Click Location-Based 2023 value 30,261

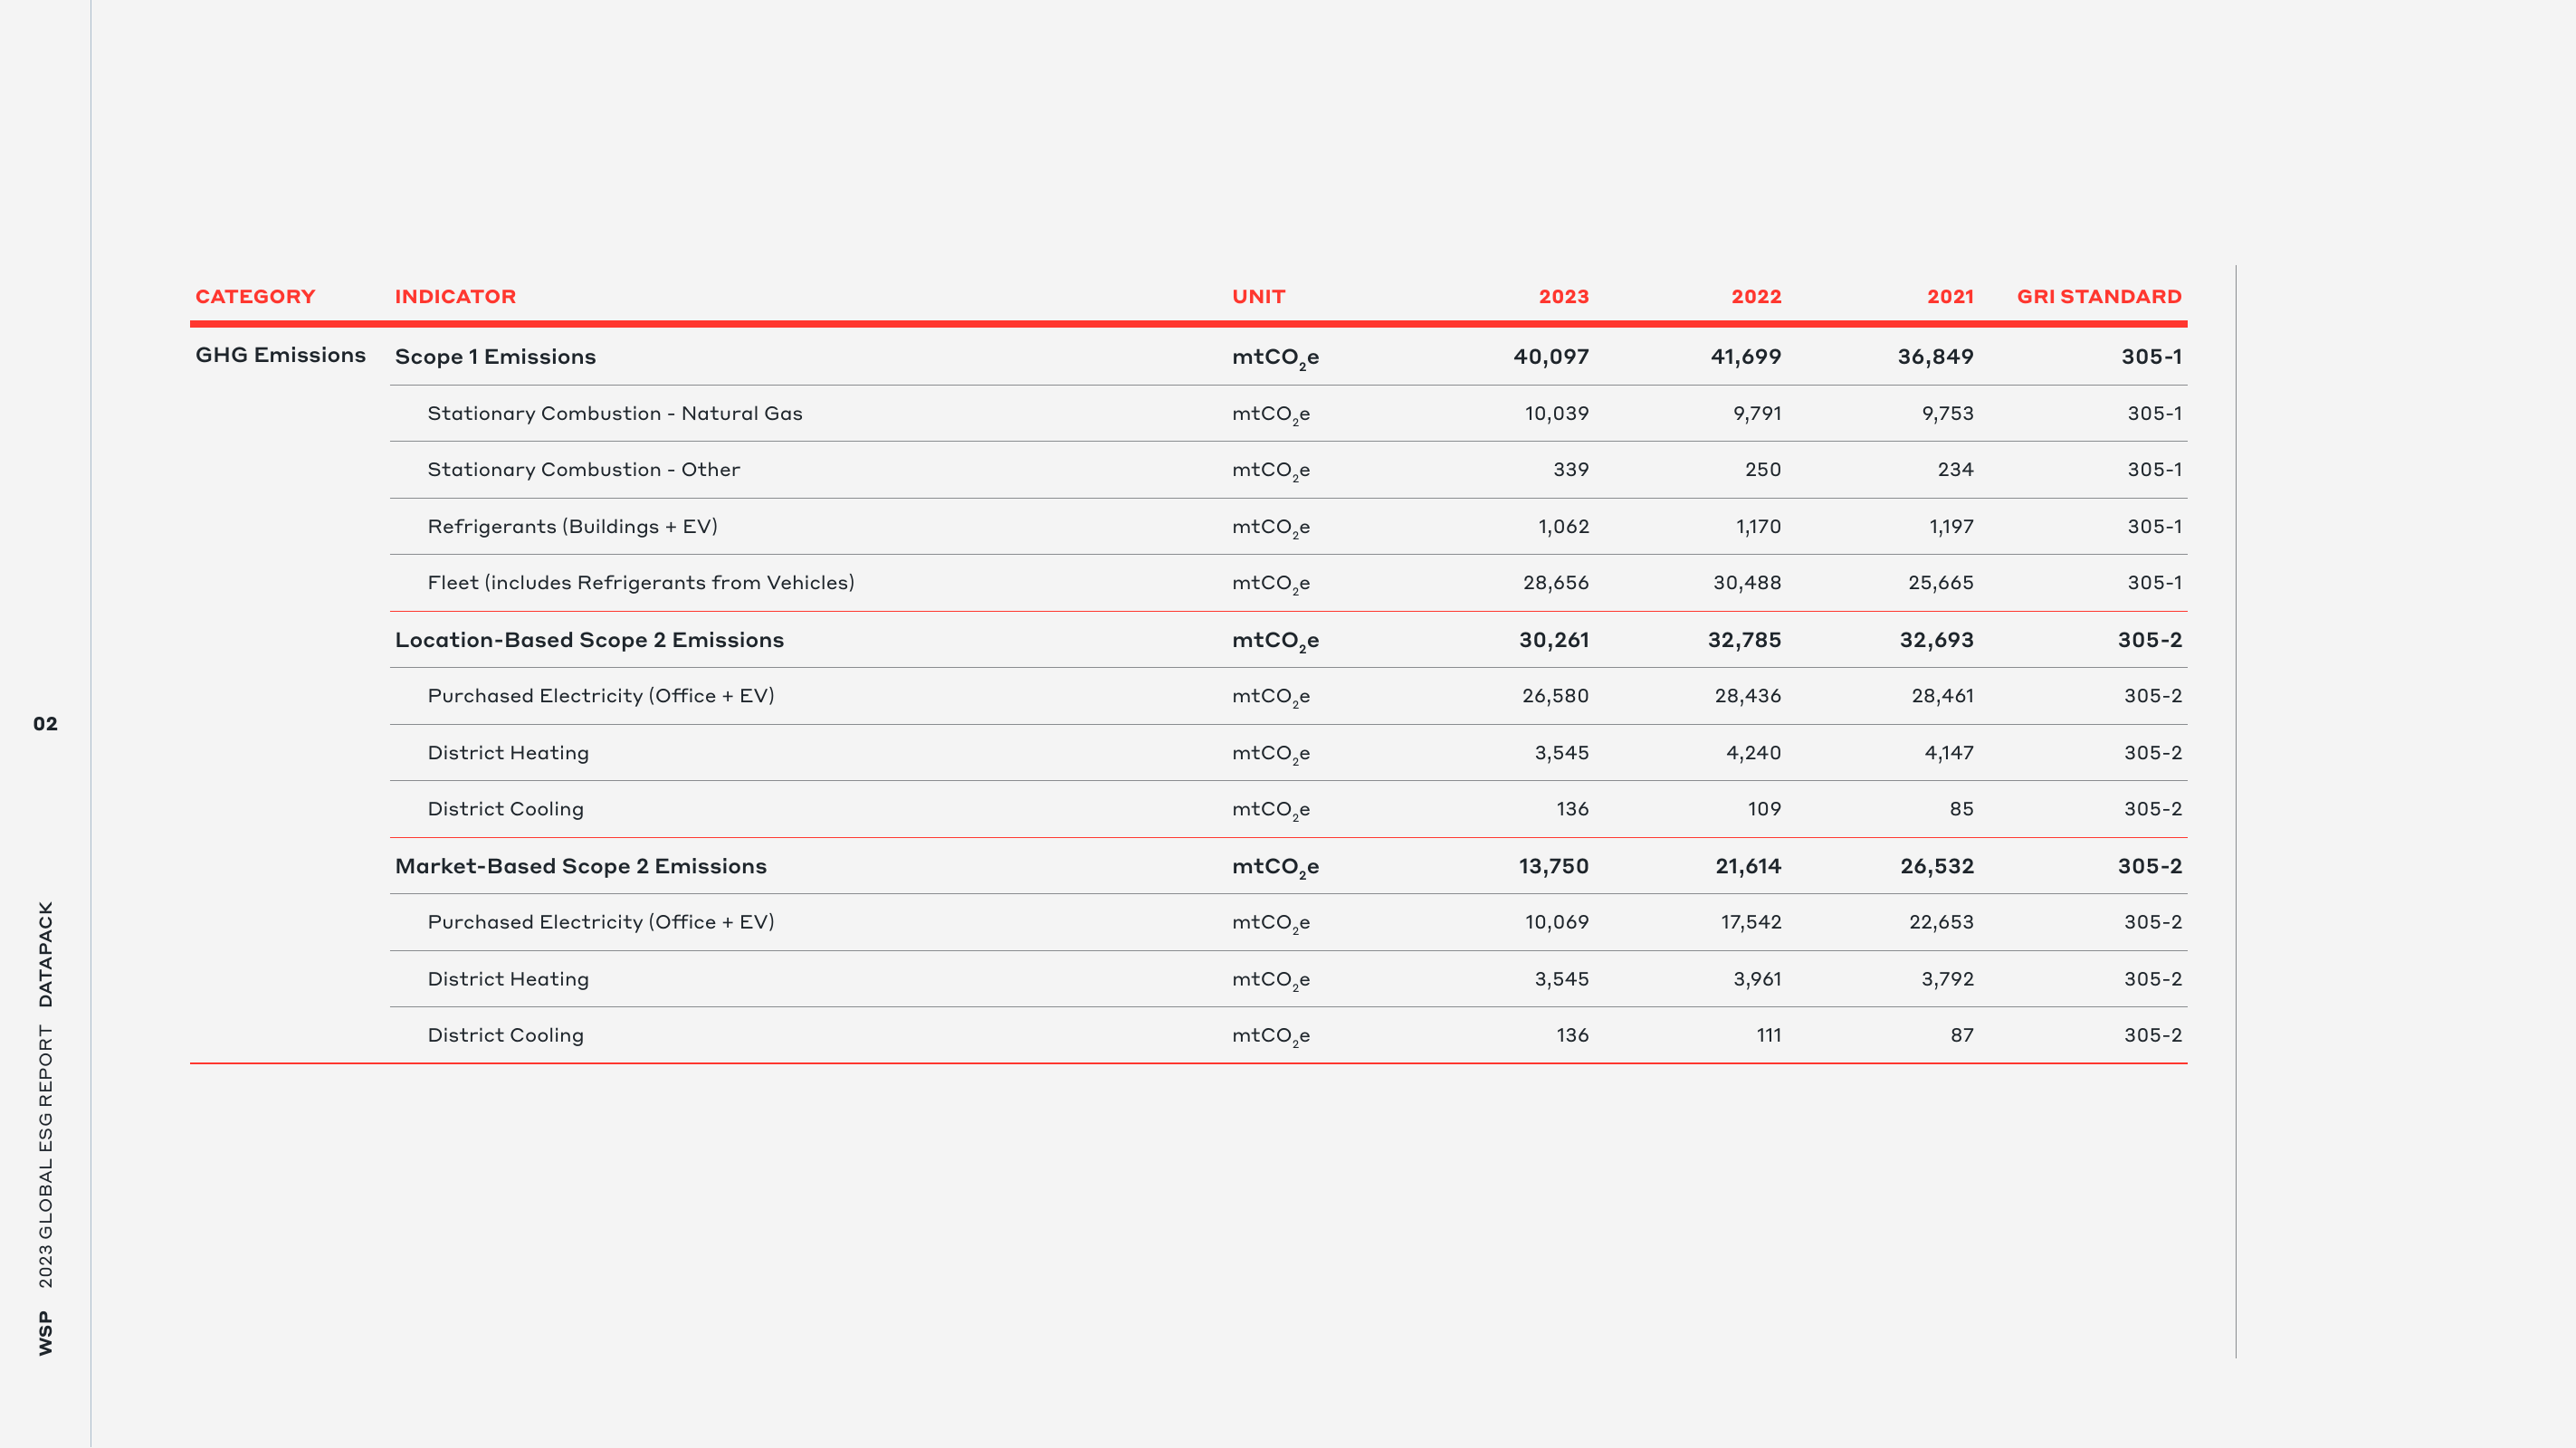pos(1554,640)
